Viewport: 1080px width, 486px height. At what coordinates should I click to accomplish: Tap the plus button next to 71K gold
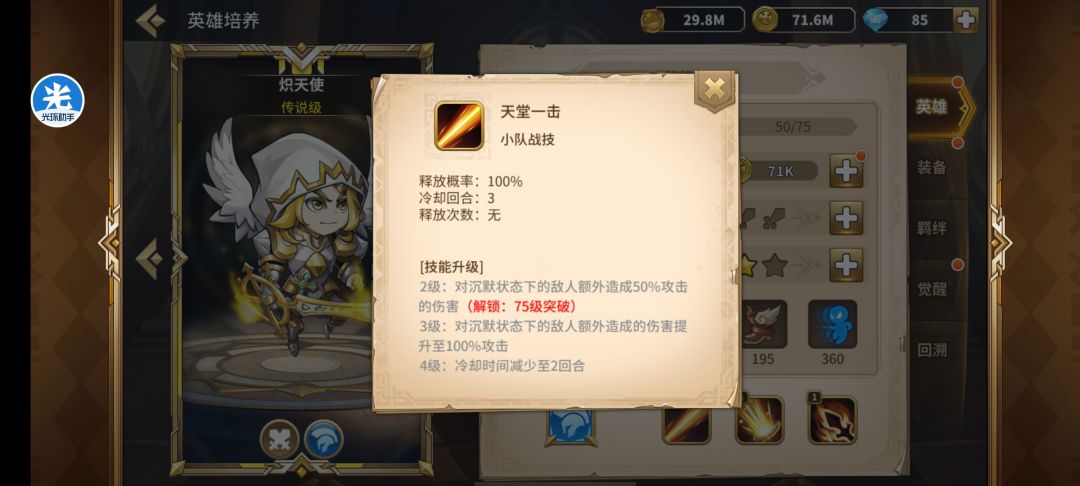846,171
